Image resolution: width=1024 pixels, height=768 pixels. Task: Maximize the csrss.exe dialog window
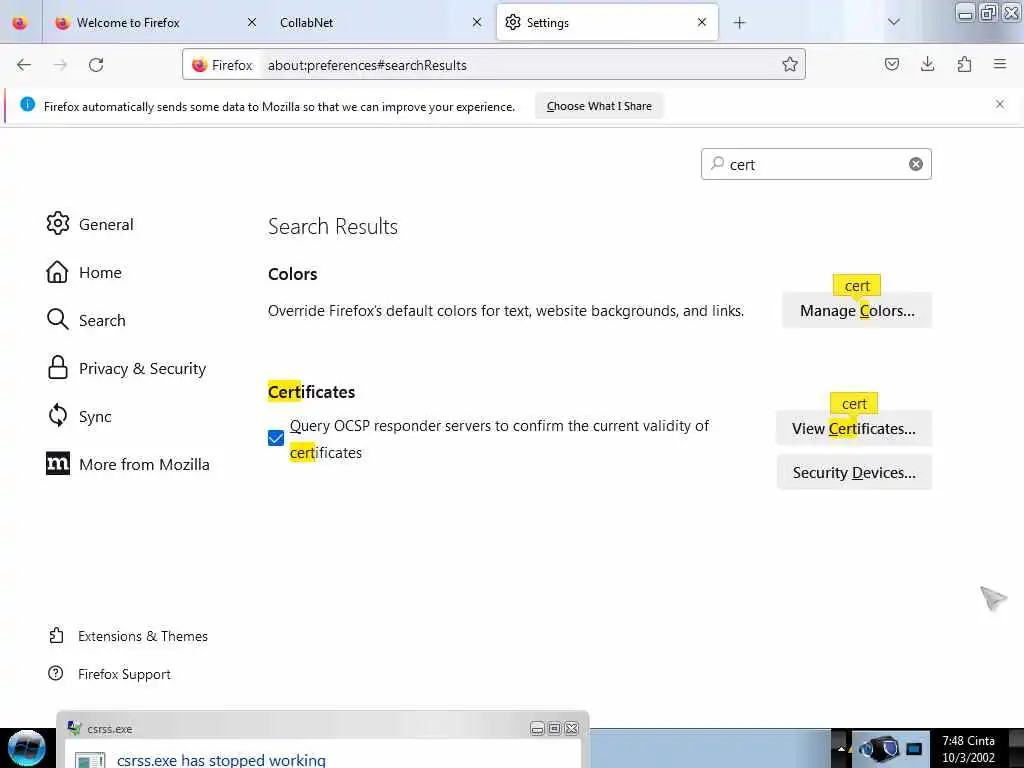tap(554, 728)
